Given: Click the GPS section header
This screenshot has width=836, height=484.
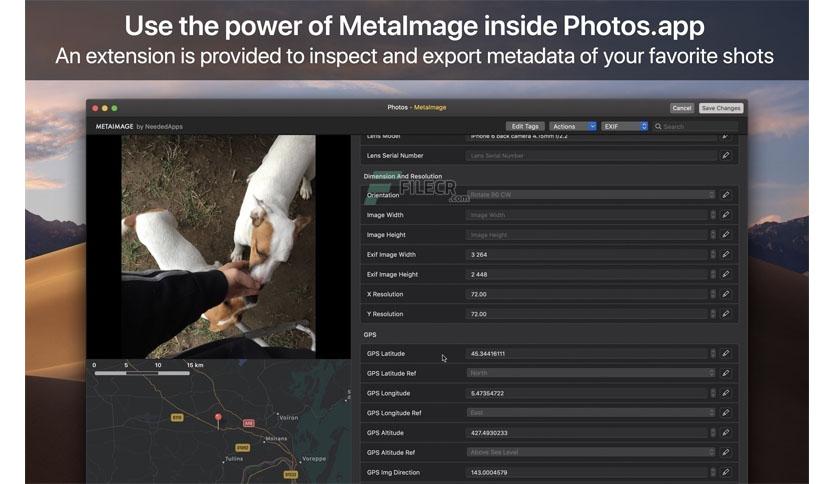Looking at the screenshot, I should coord(370,335).
